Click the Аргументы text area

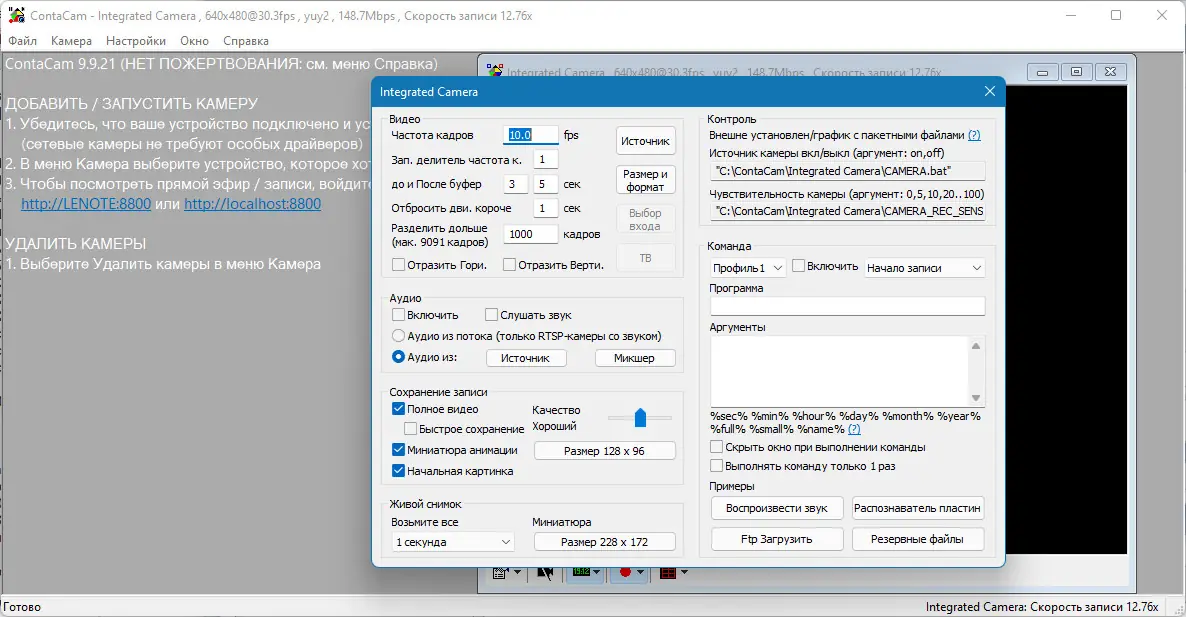(840, 372)
